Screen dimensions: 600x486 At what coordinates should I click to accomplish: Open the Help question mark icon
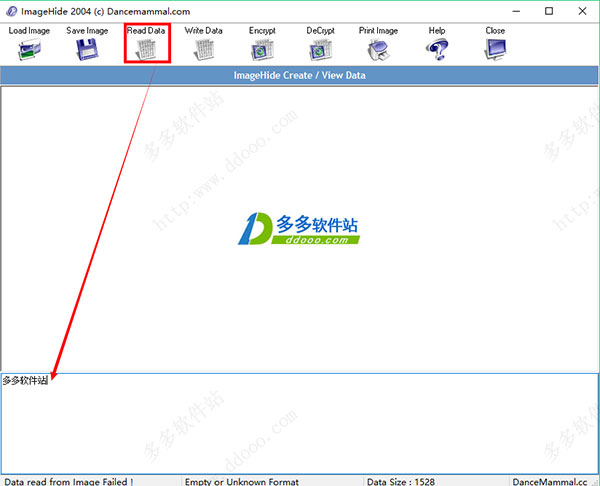pyautogui.click(x=437, y=50)
